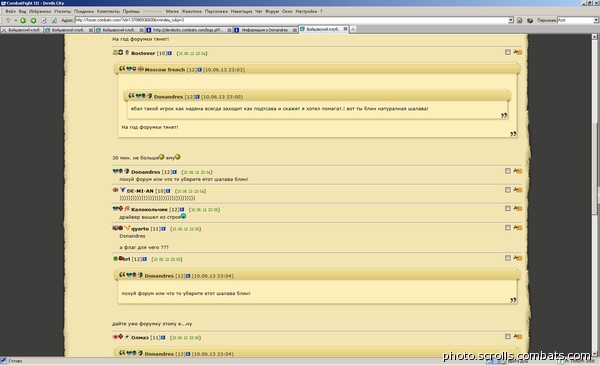Click the green forward navigation arrow in toolbar
600x366 pixels.
(33, 20)
